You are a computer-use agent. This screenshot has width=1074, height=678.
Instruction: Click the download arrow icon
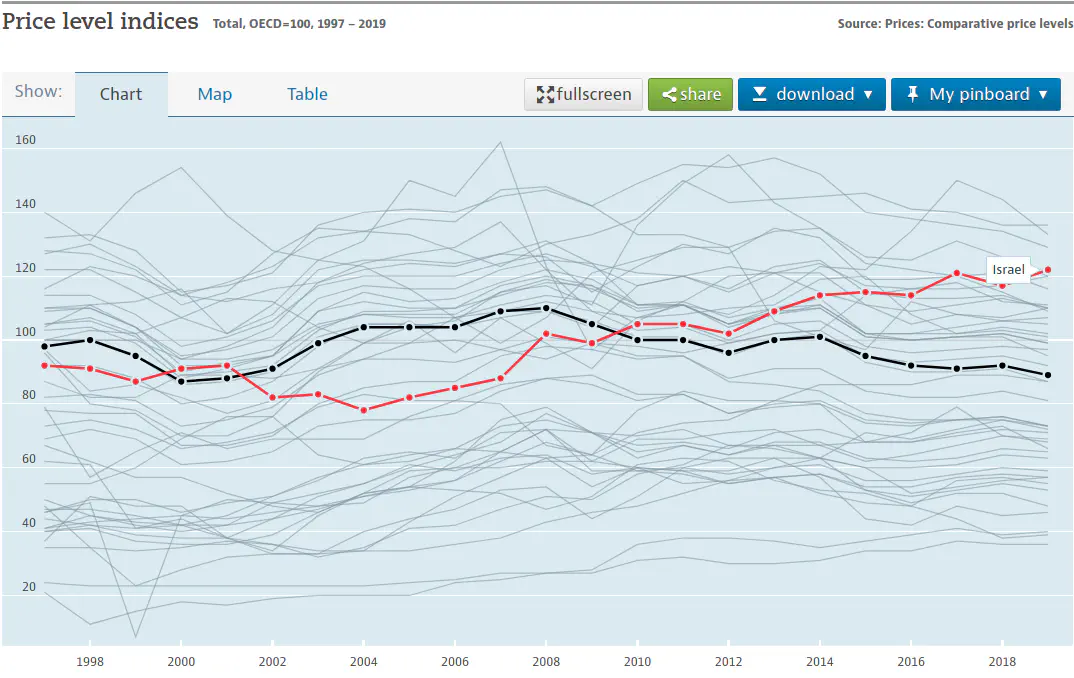(x=759, y=94)
